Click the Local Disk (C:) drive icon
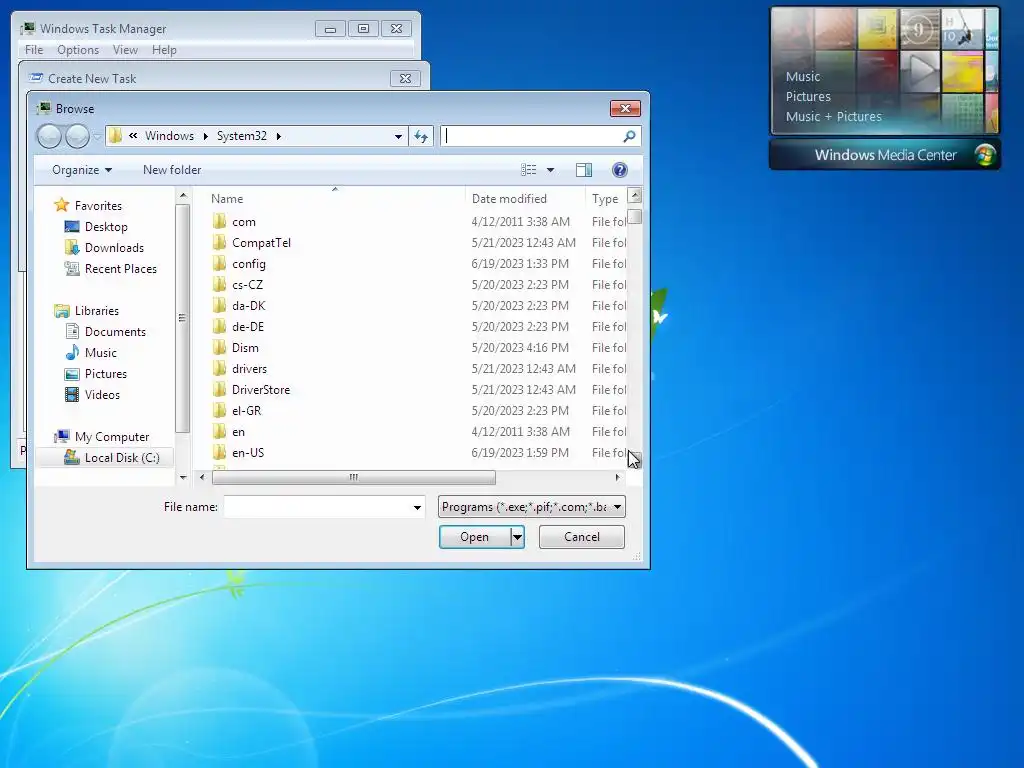 [72, 457]
